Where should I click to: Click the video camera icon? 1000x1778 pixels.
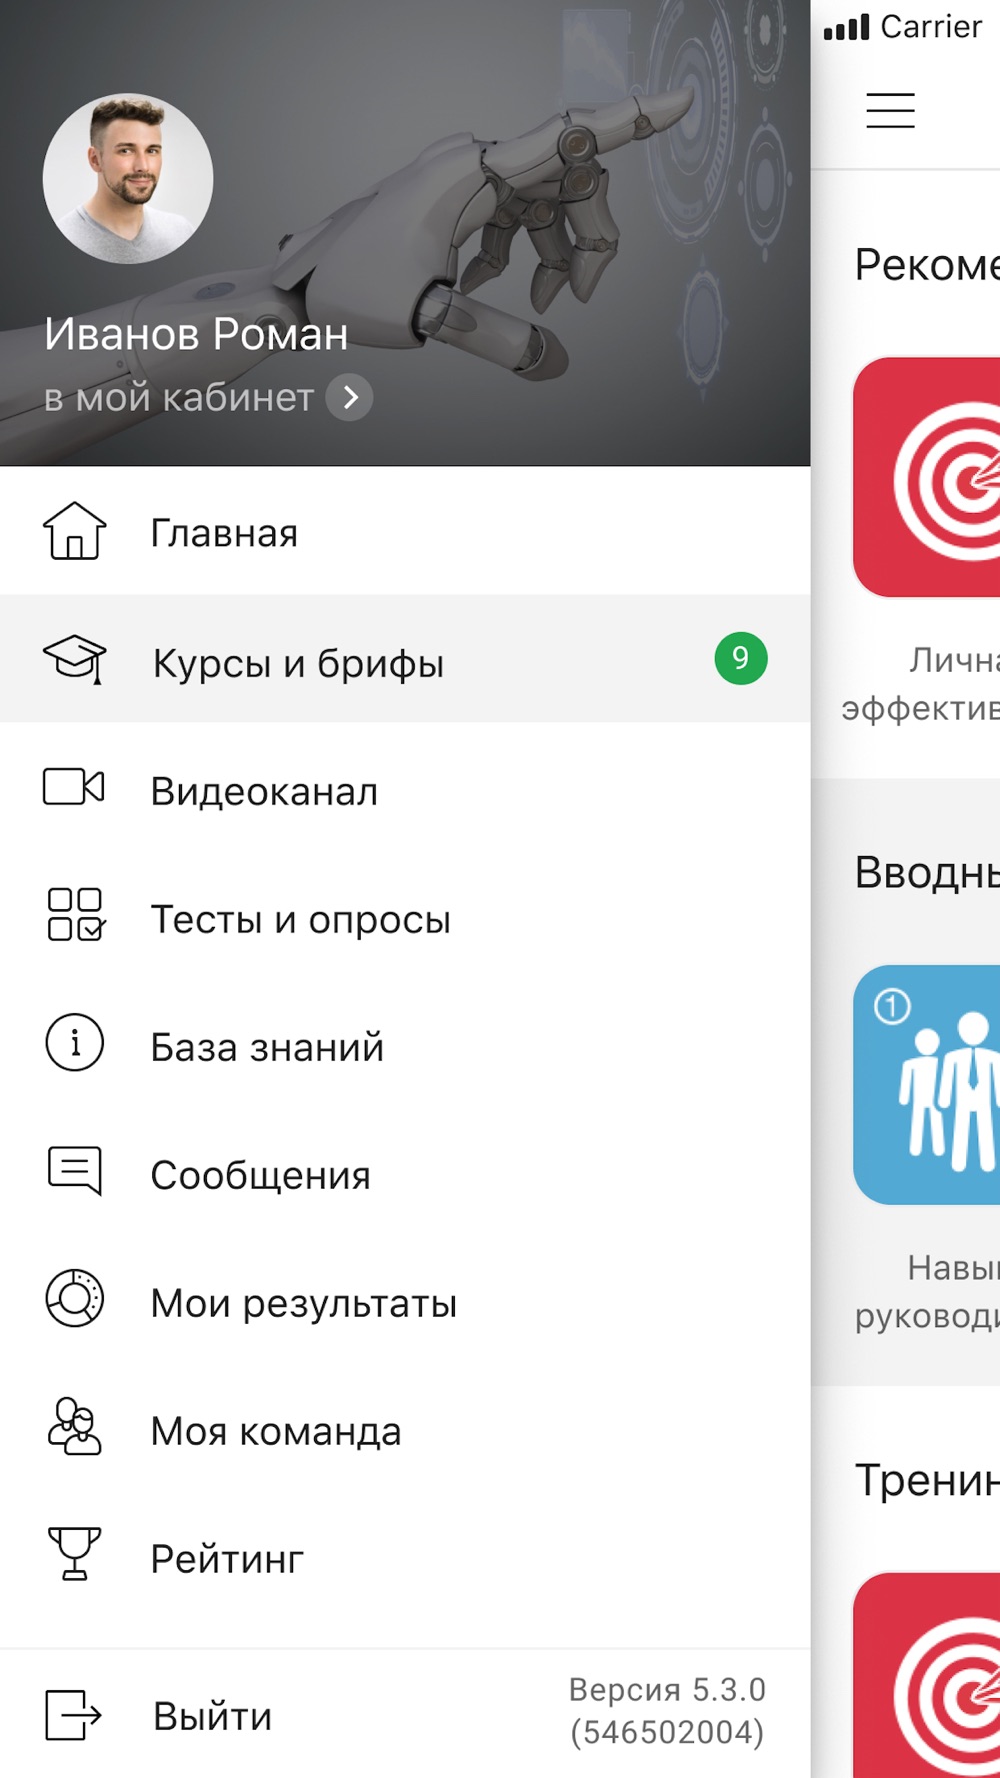point(74,787)
